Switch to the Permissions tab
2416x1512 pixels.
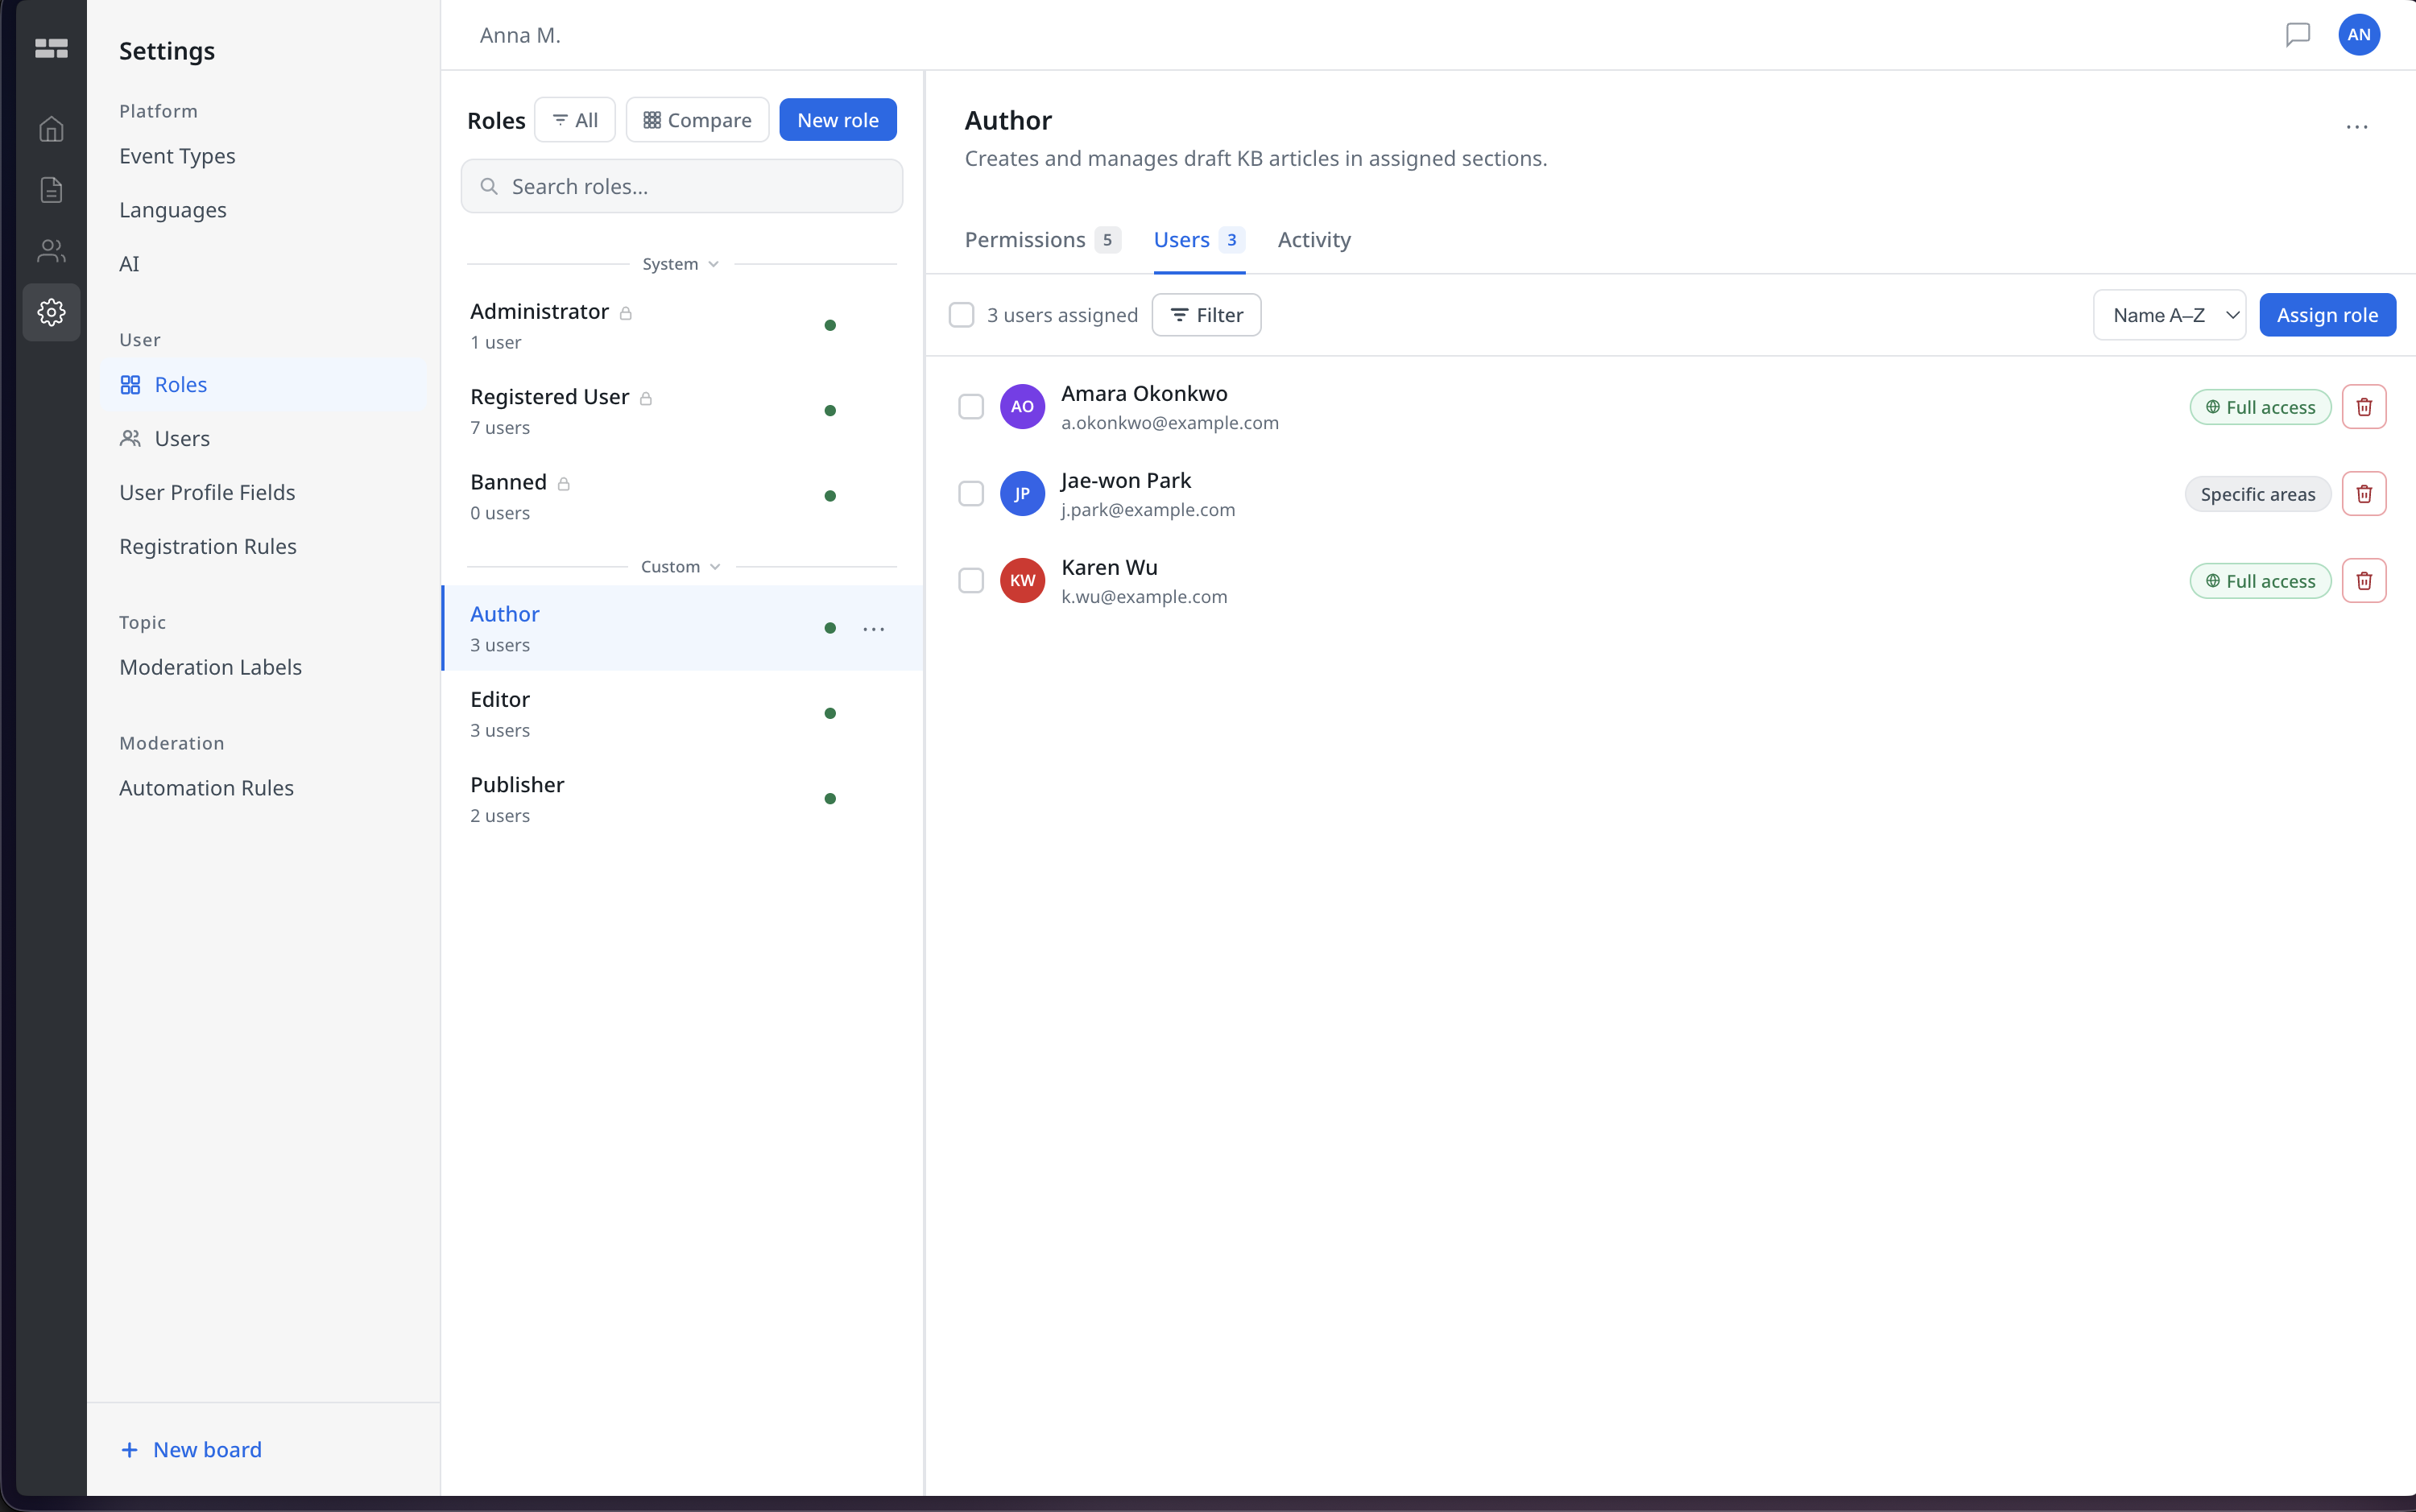pyautogui.click(x=1043, y=240)
